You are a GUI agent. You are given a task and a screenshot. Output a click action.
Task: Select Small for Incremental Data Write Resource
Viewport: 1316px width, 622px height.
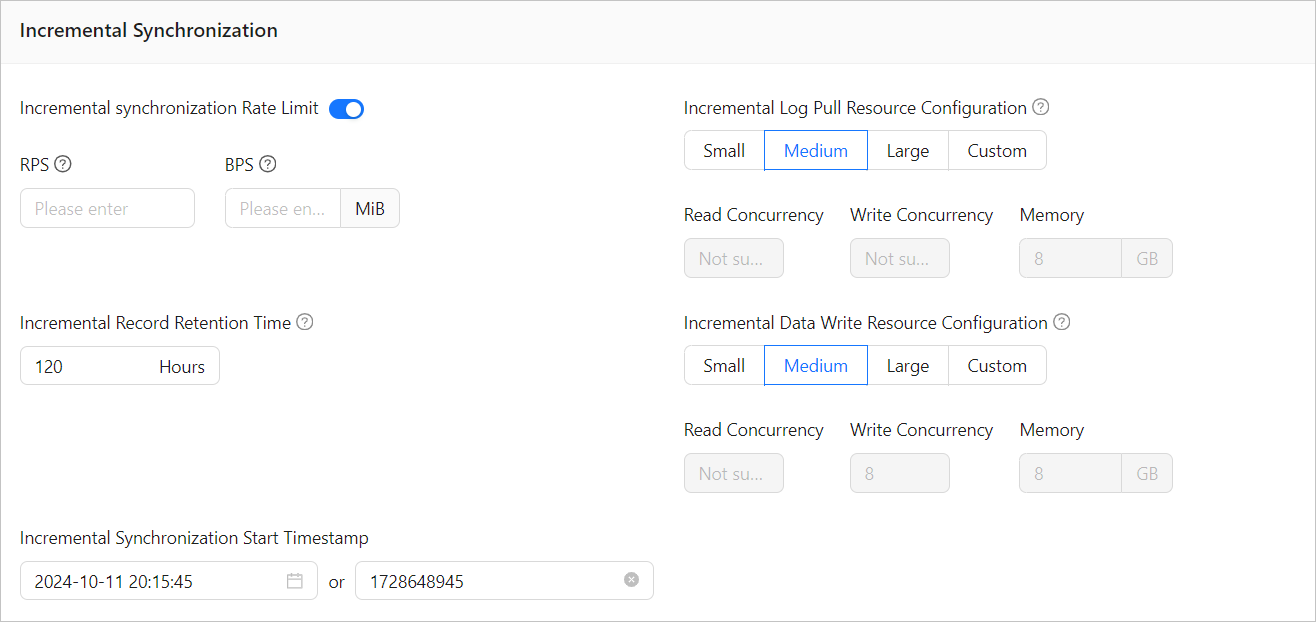[724, 366]
